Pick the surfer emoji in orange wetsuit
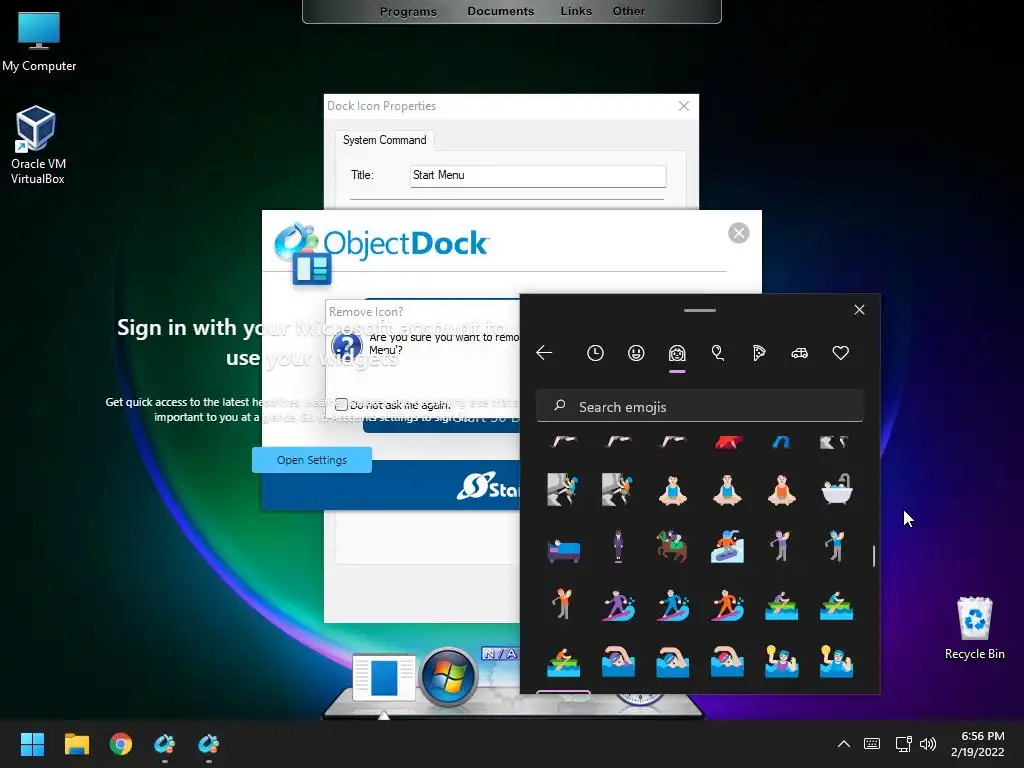Image resolution: width=1024 pixels, height=768 pixels. click(727, 605)
